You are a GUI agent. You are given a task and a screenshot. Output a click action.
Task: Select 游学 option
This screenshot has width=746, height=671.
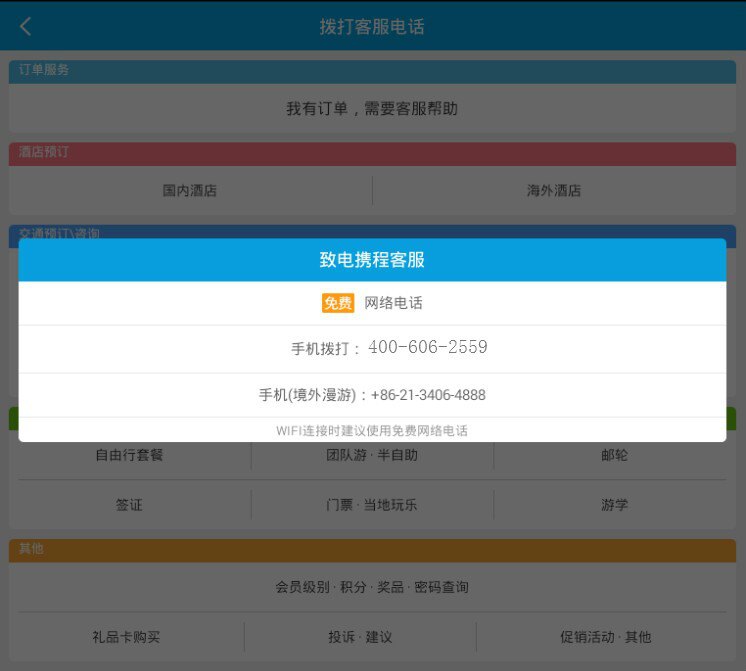614,505
